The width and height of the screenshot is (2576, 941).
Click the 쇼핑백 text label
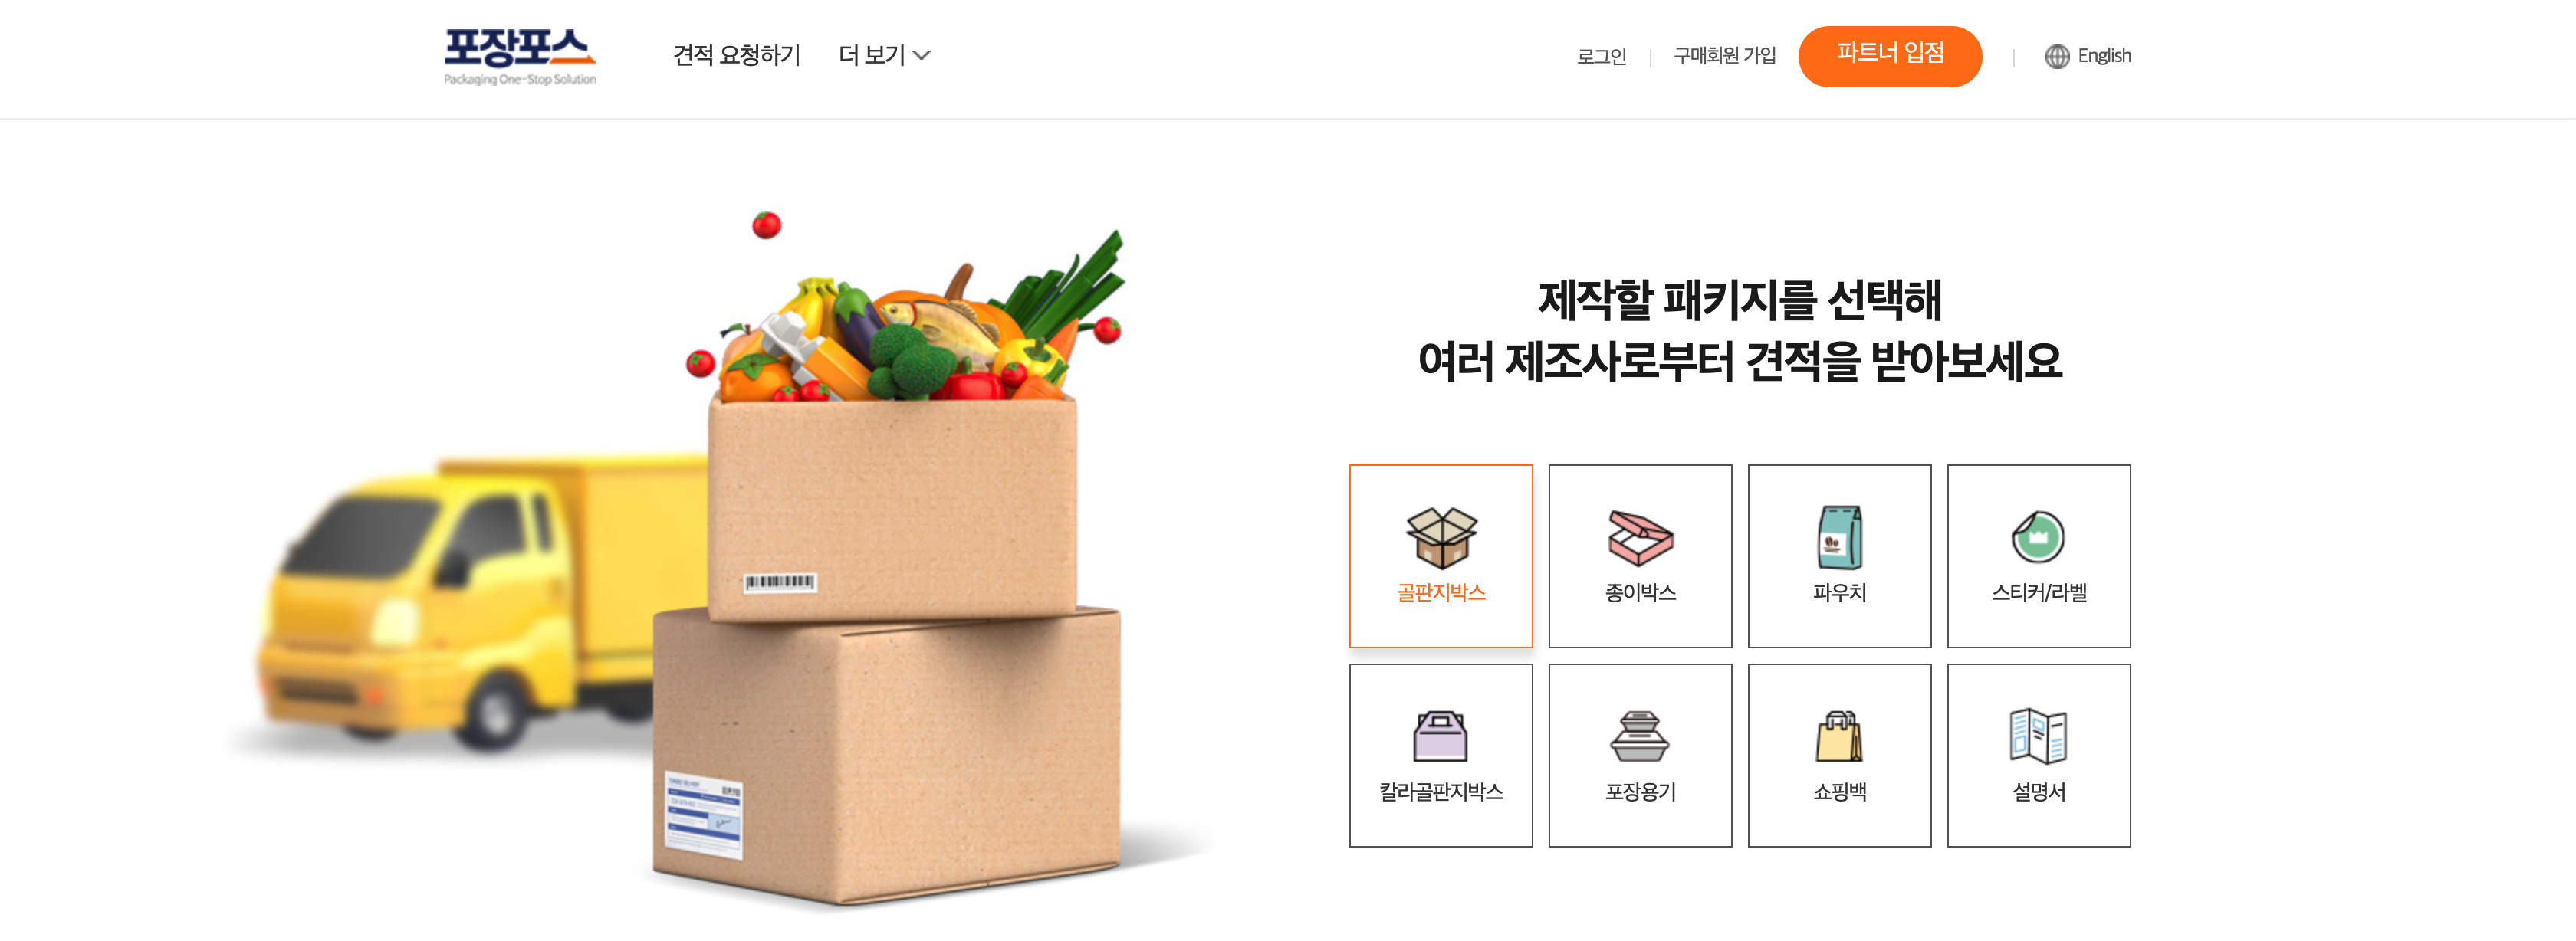(1839, 792)
